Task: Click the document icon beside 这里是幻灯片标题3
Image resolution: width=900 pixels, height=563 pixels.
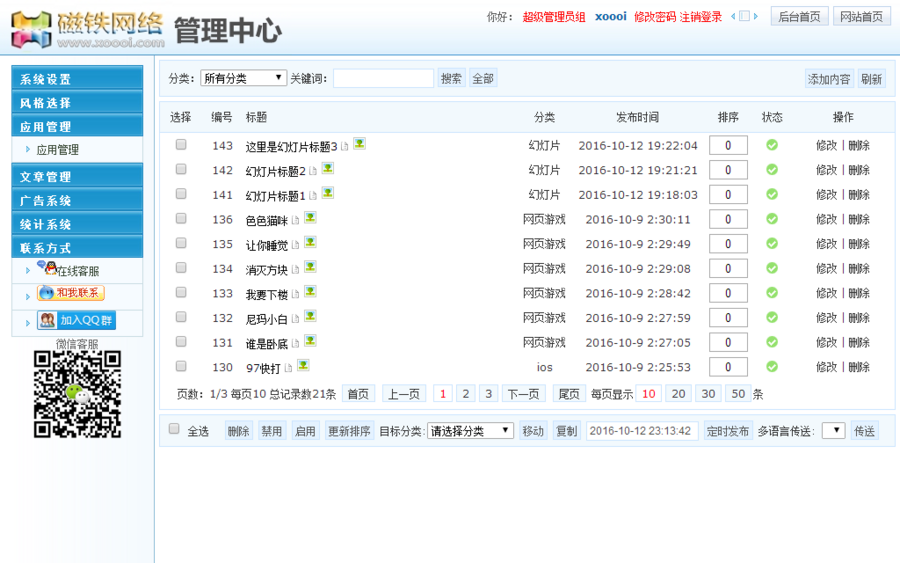Action: [344, 147]
